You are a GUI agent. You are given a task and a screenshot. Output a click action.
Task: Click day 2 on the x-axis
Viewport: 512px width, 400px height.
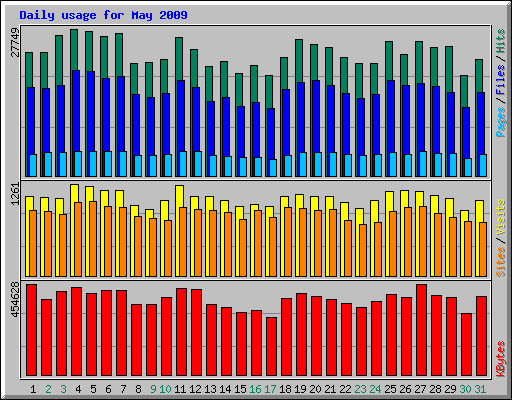pos(48,389)
